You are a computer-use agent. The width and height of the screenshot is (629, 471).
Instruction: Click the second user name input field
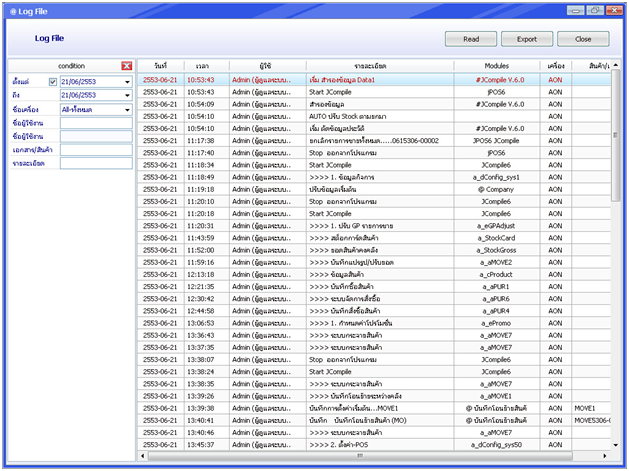(x=96, y=136)
